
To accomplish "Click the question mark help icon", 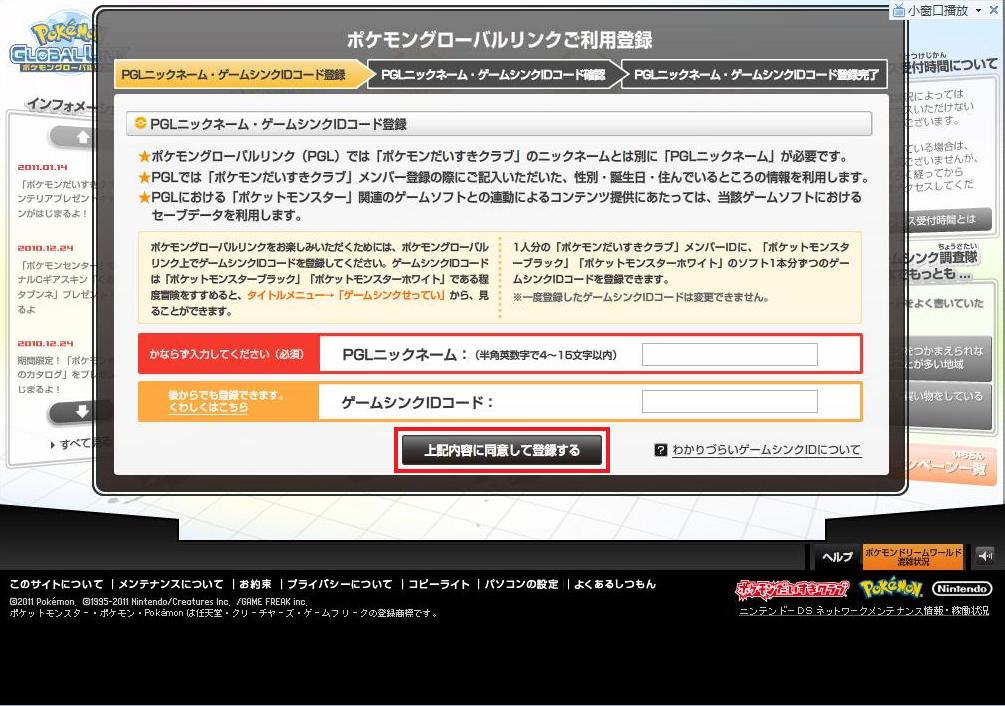I will click(x=660, y=450).
